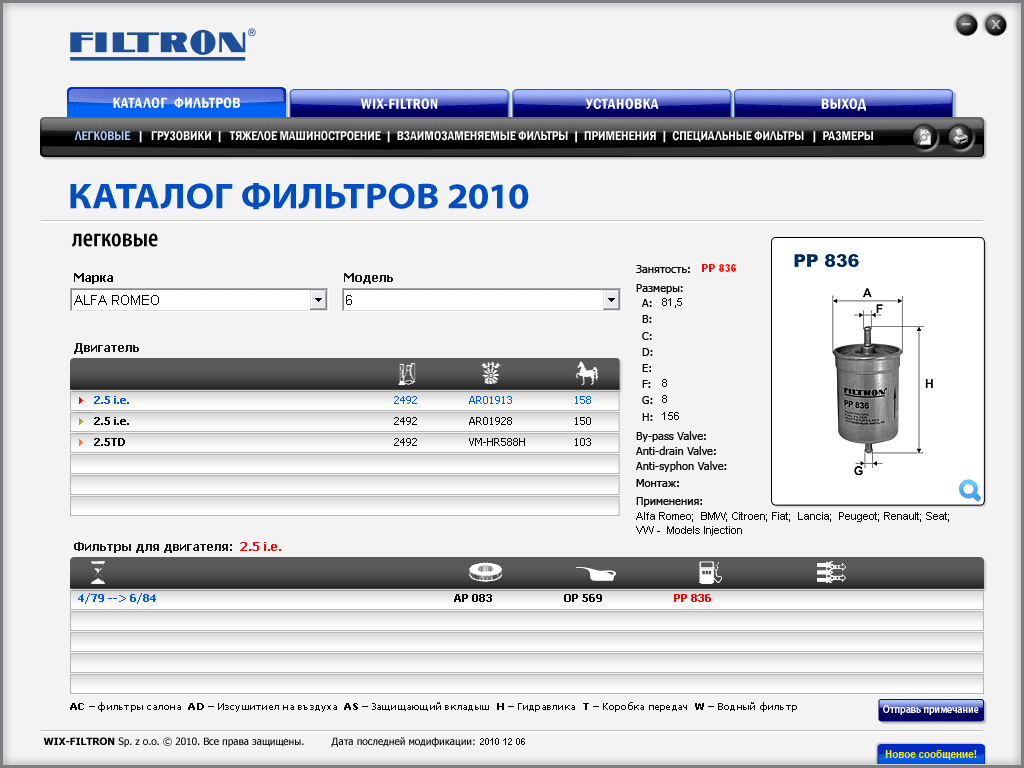Click magnifier icon to enlarge filter image

coord(968,490)
